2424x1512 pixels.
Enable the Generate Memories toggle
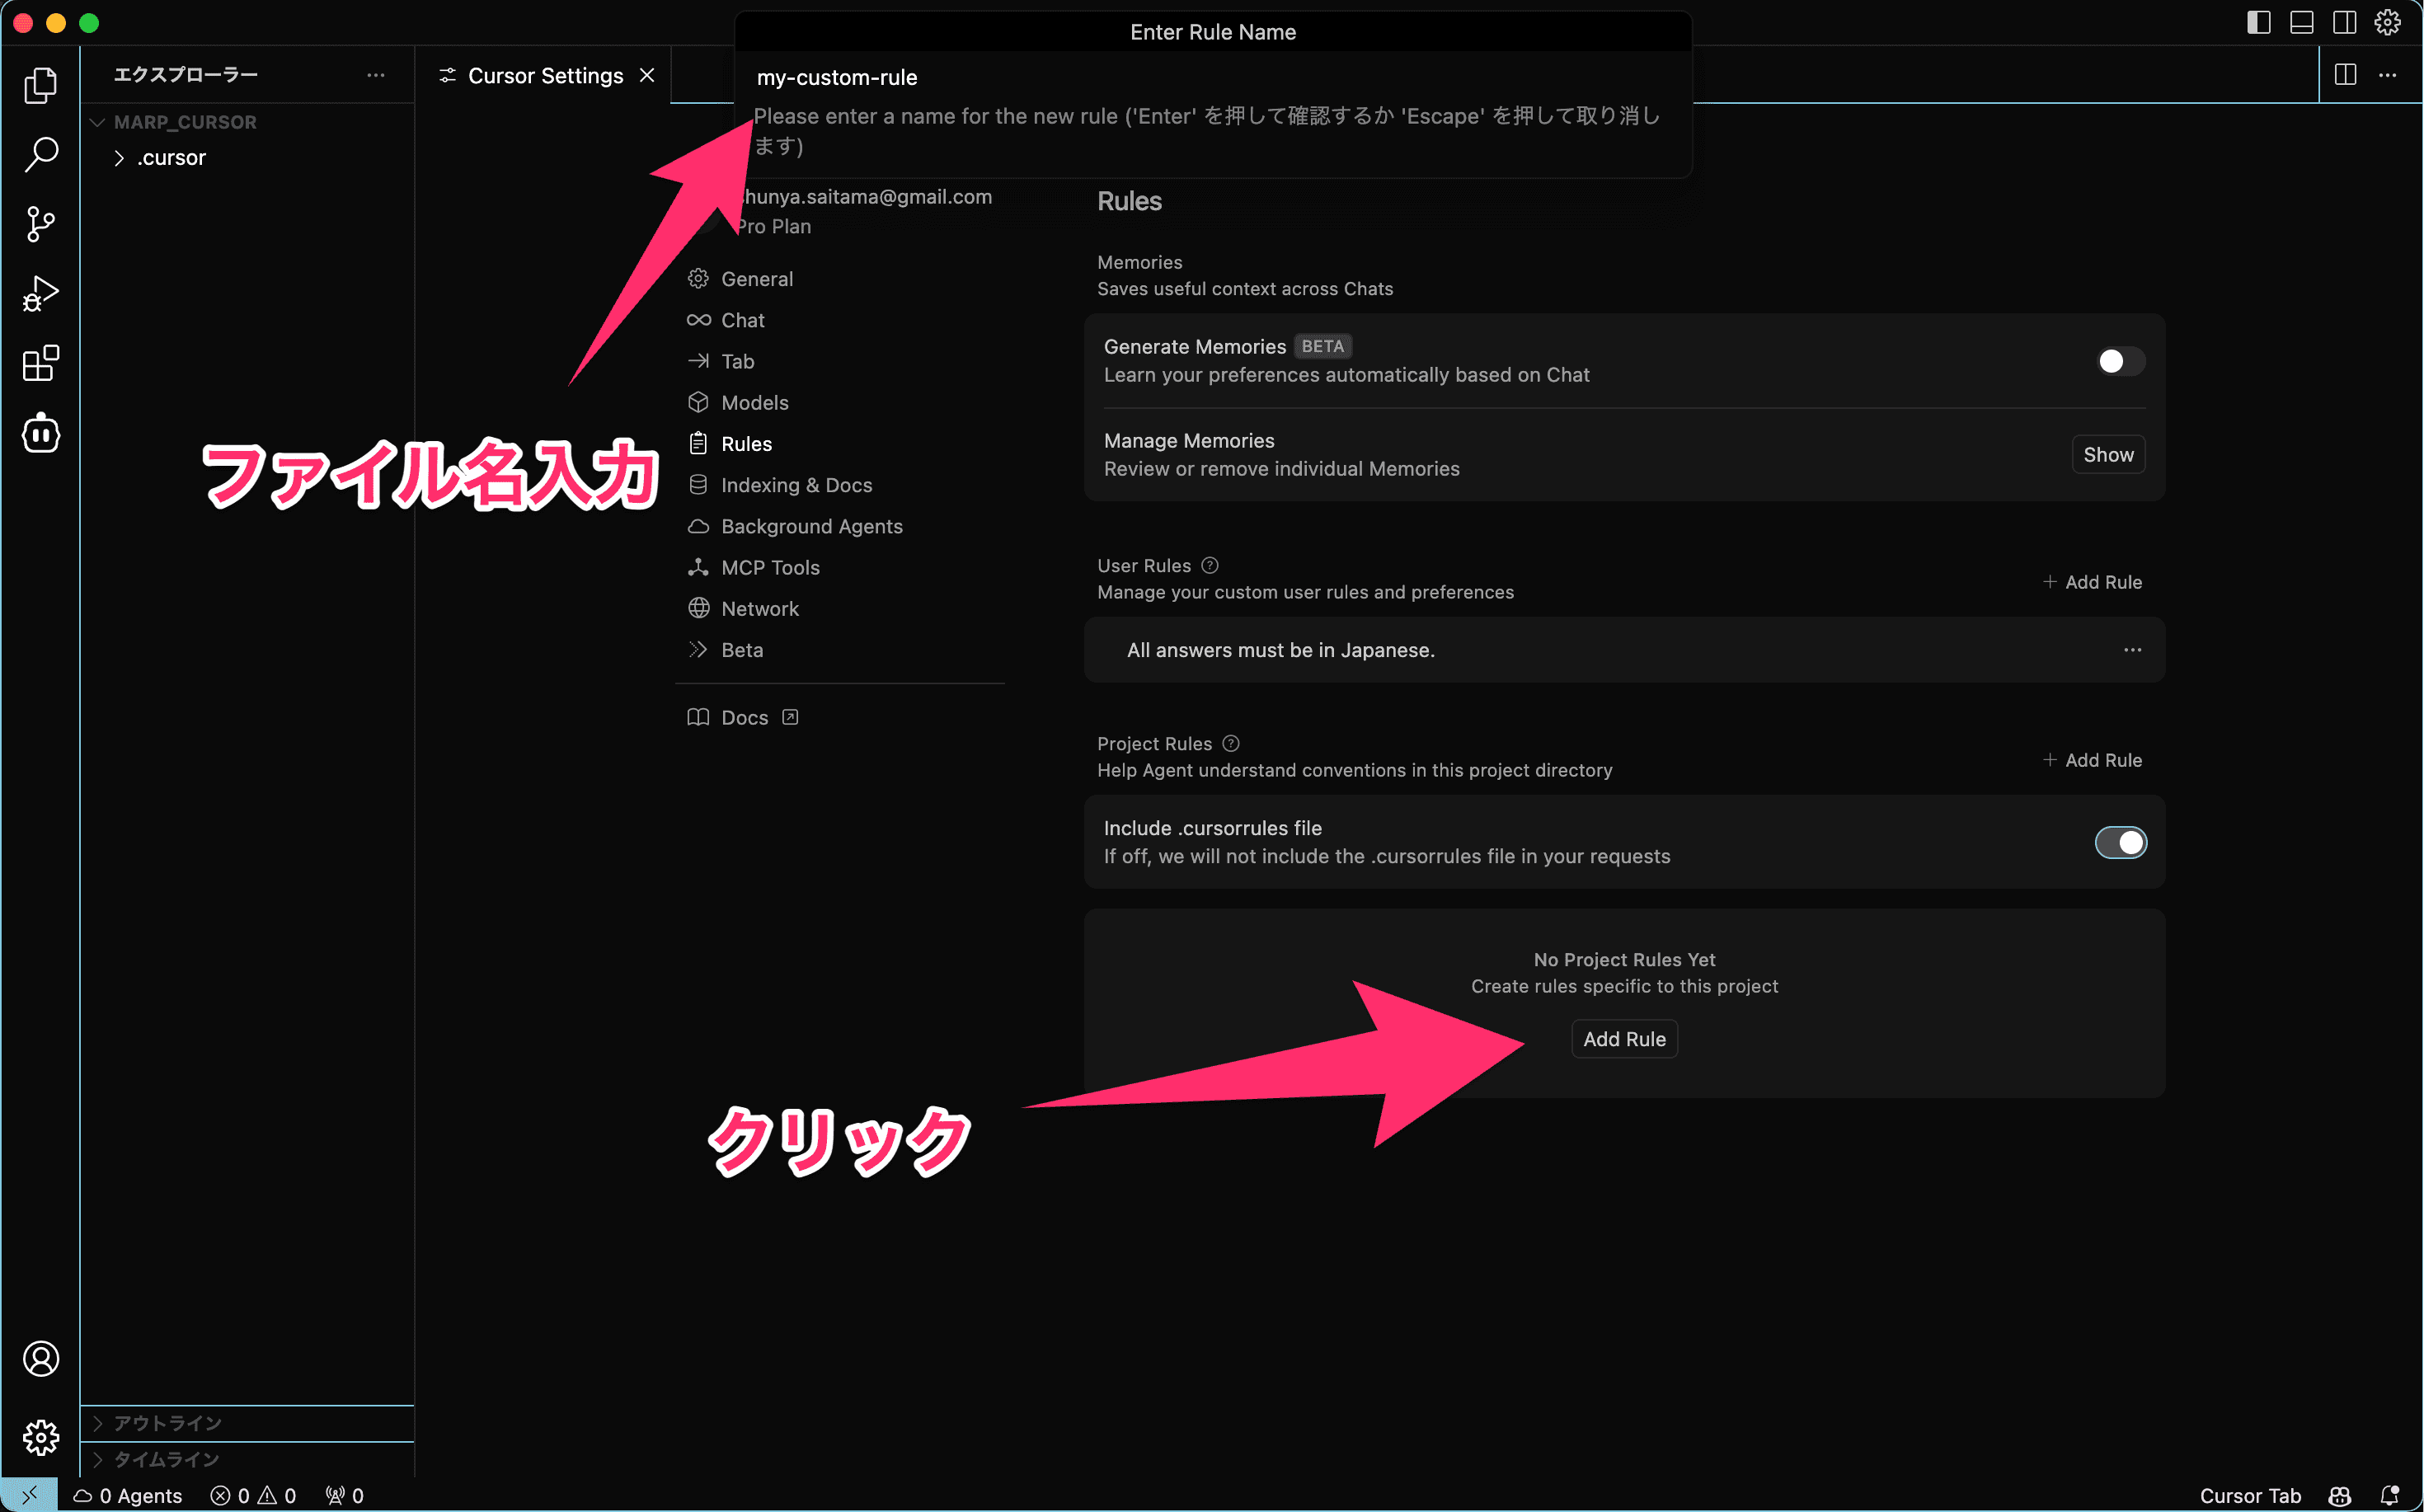click(2120, 361)
